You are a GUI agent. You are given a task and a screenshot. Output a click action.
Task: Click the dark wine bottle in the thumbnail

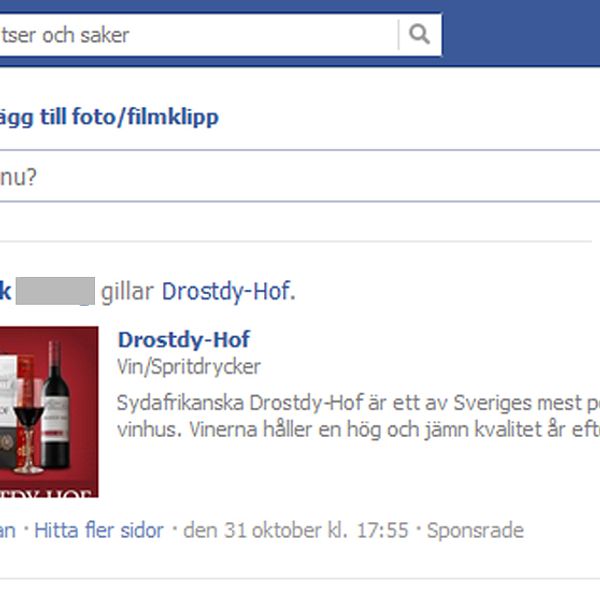tap(55, 404)
